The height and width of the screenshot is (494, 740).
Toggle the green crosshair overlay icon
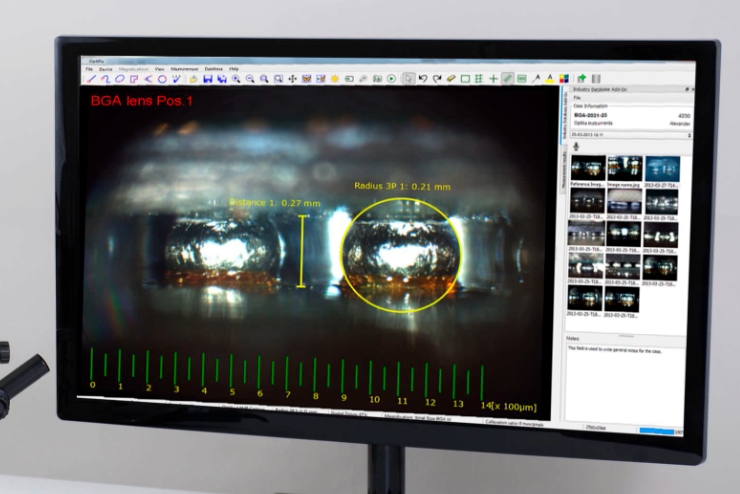tap(494, 79)
